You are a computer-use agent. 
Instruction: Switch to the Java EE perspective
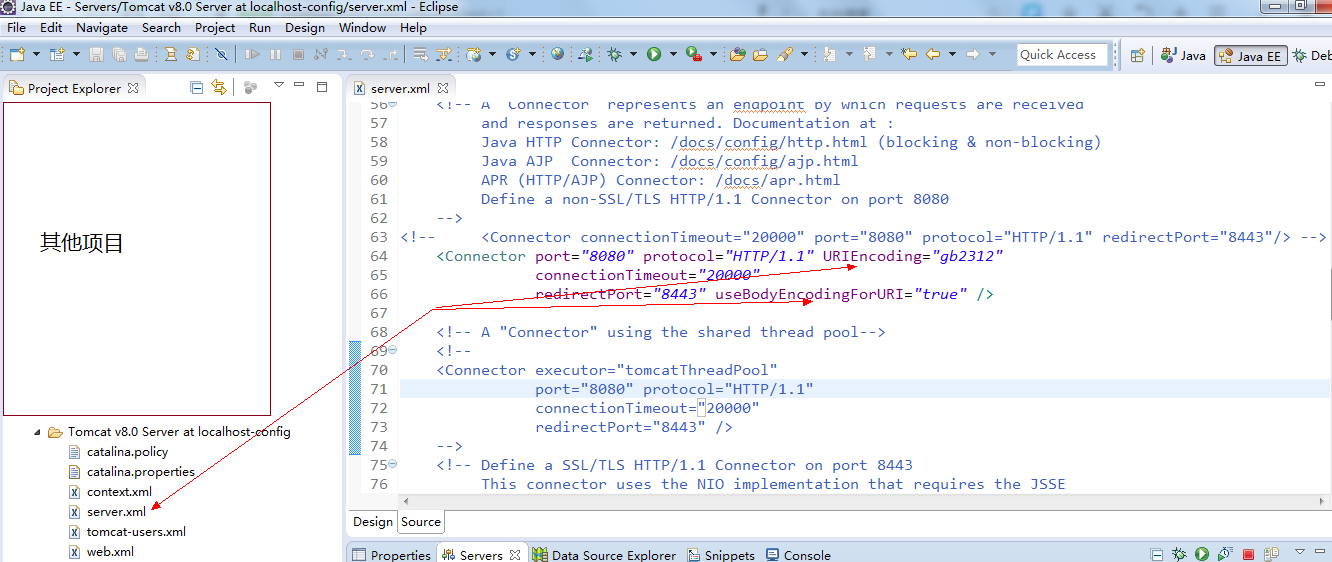pyautogui.click(x=1250, y=56)
